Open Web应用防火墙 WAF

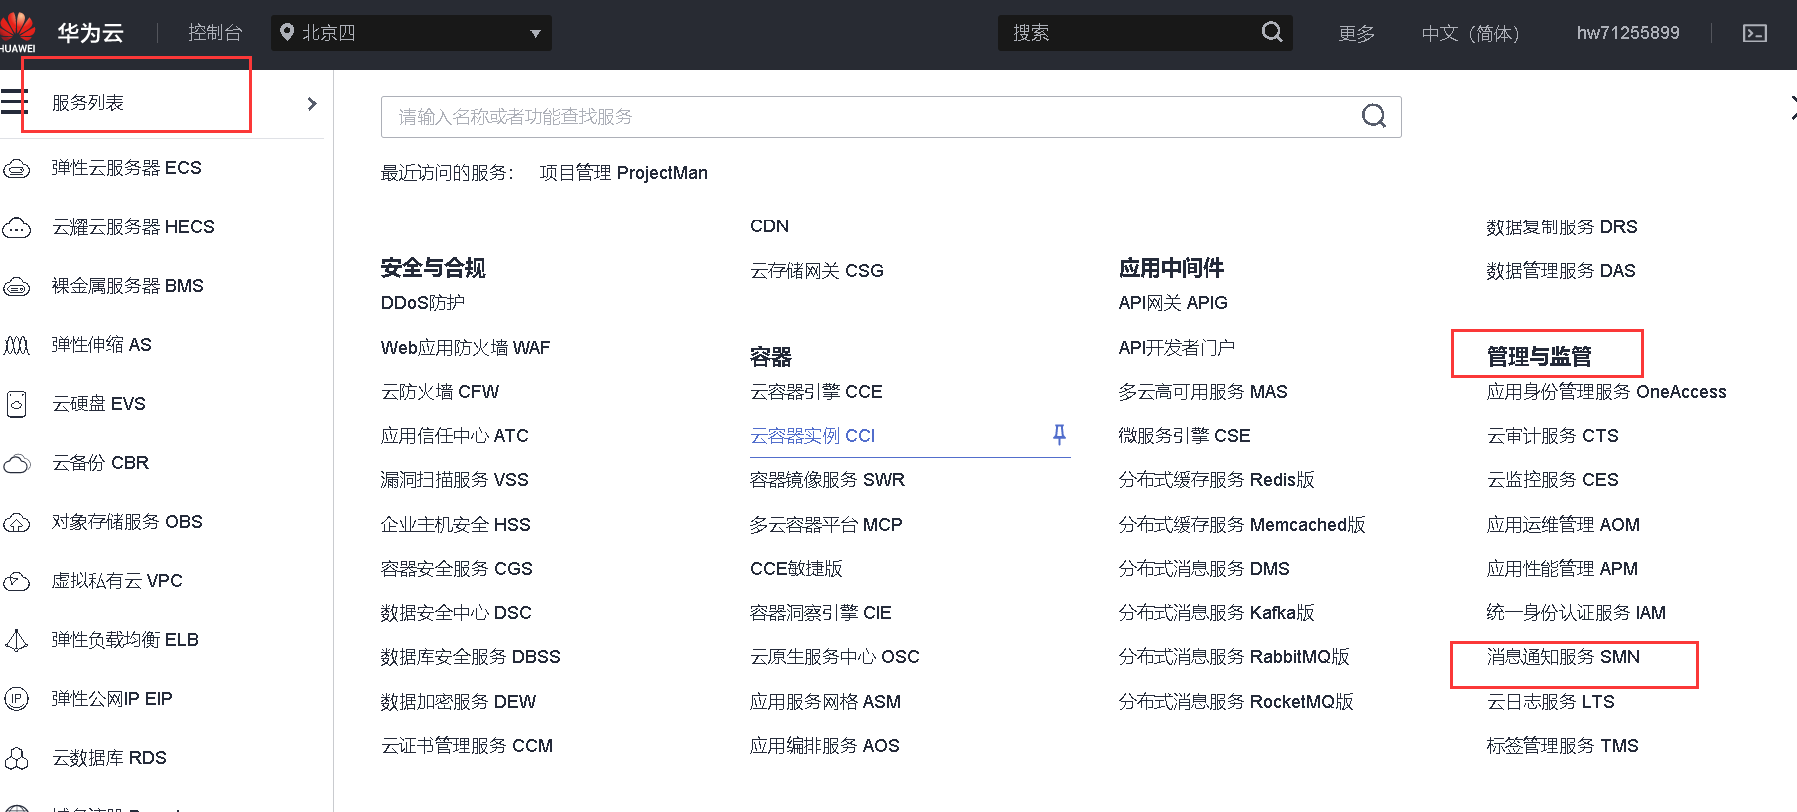465,348
